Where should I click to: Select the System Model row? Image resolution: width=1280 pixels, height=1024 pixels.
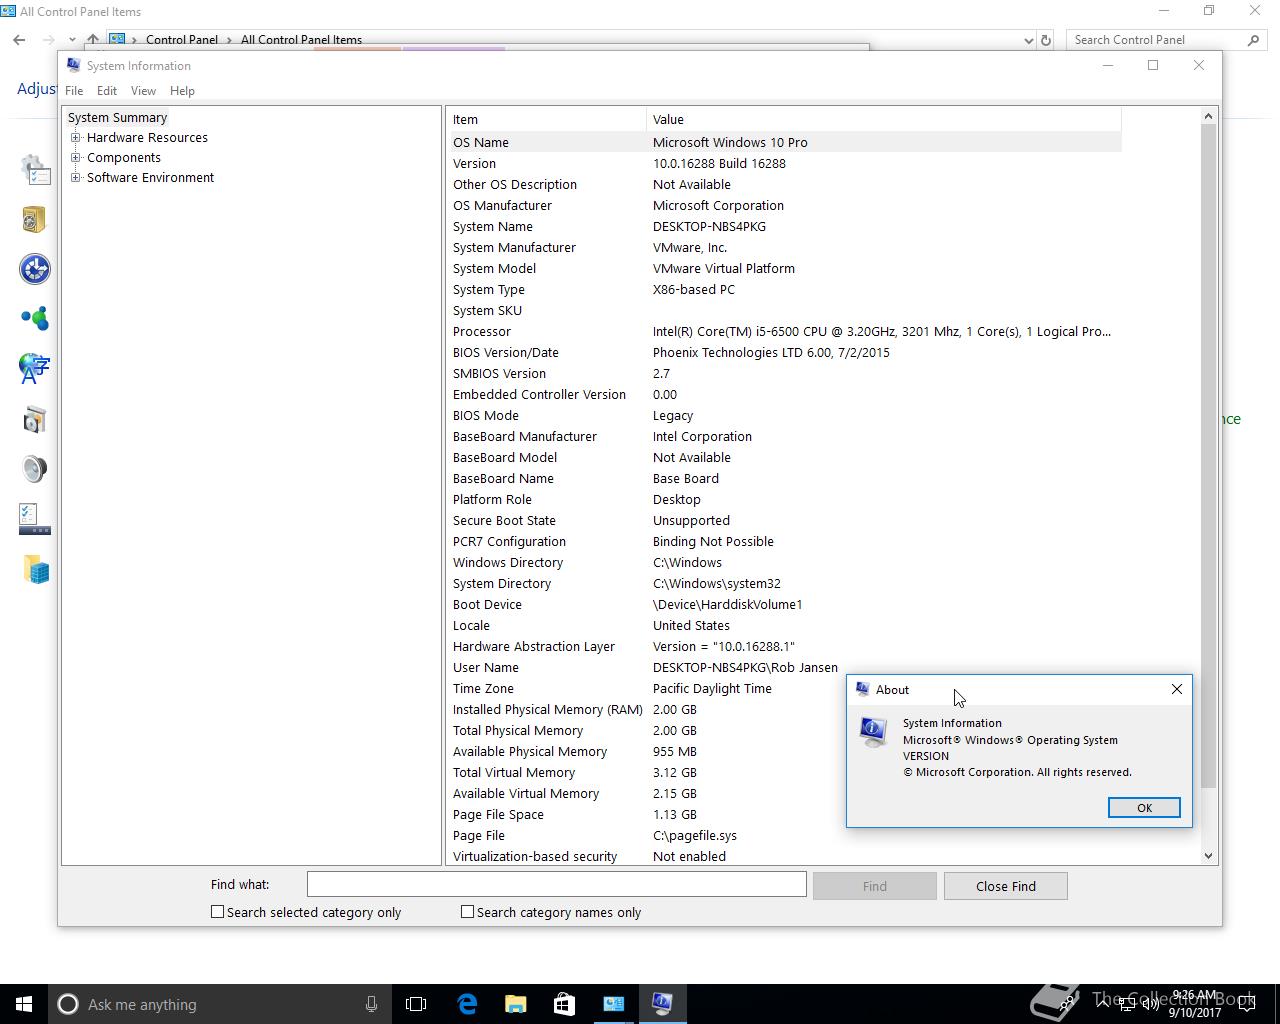coord(785,268)
